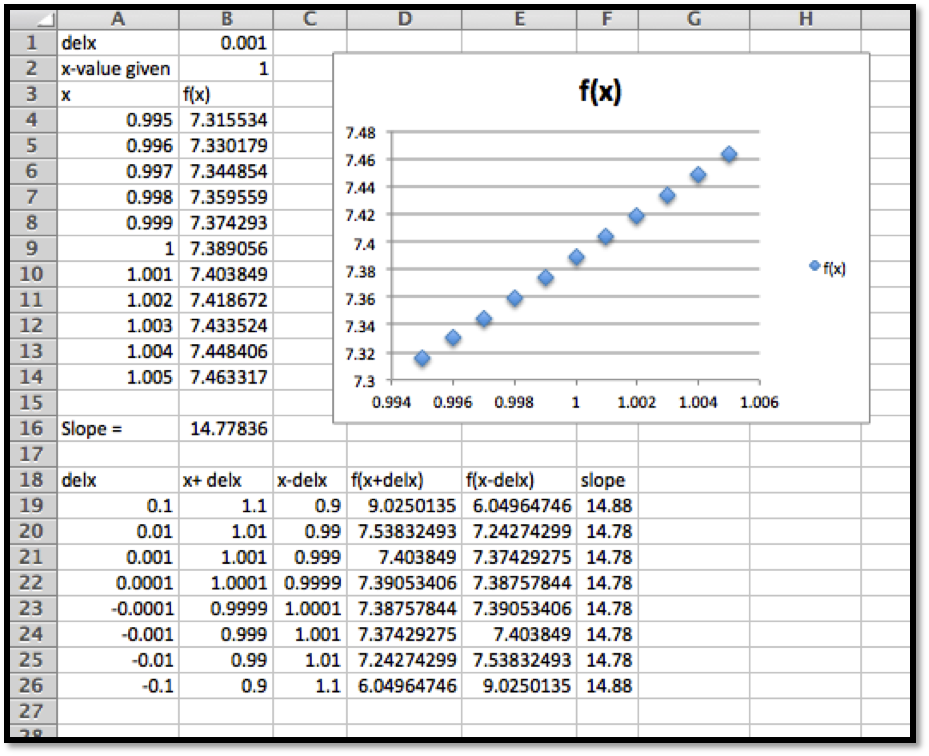929x756 pixels.
Task: Select row 1 header
Action: pos(32,43)
